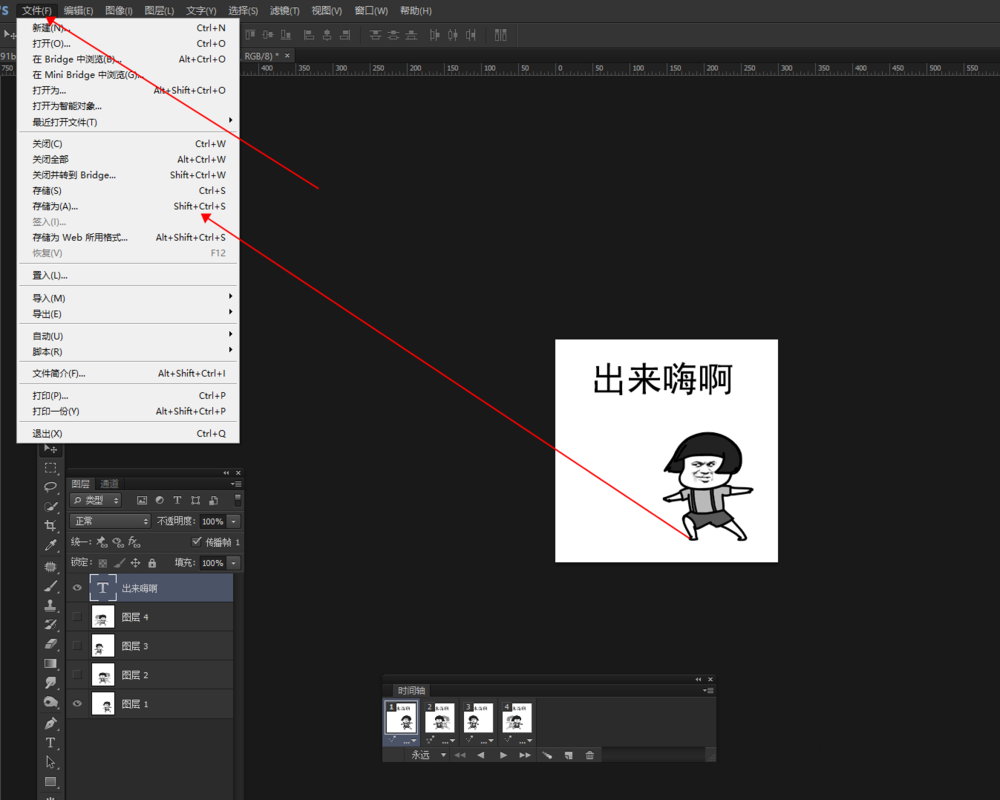Delete selected frame with trash icon
This screenshot has height=800, width=1000.
point(589,755)
